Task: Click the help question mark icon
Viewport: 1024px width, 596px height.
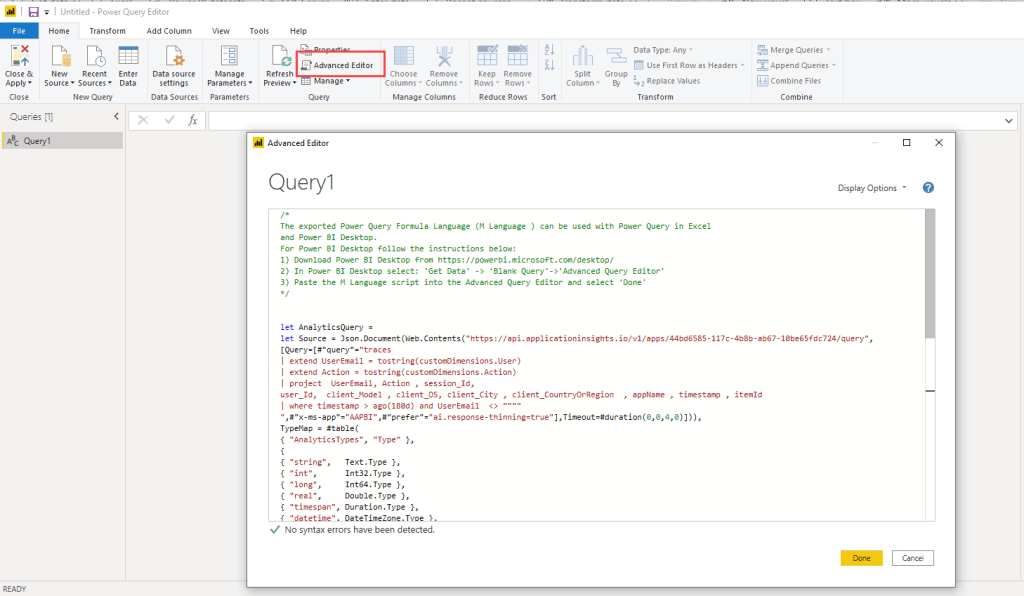Action: (x=928, y=188)
